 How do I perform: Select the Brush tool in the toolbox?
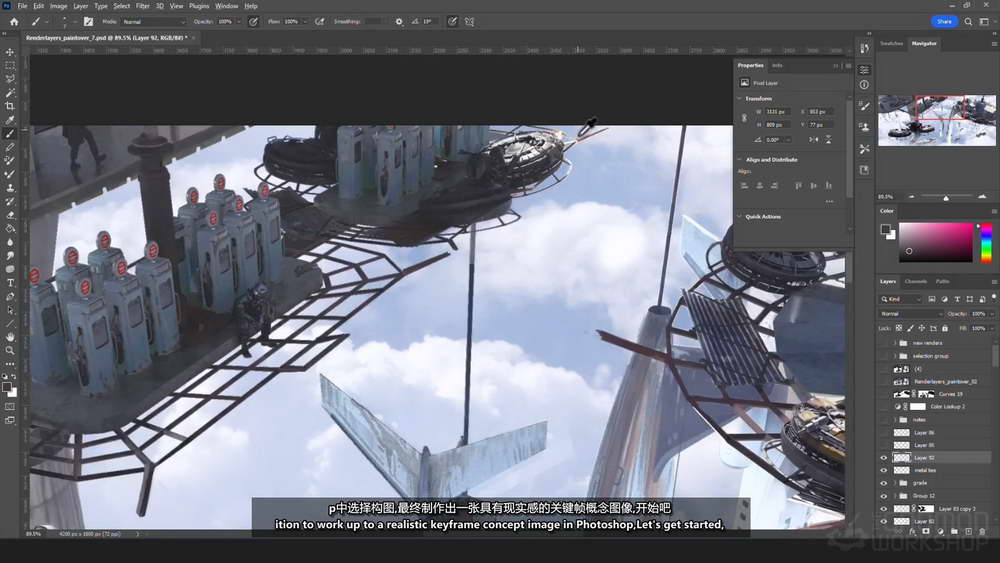[10, 133]
